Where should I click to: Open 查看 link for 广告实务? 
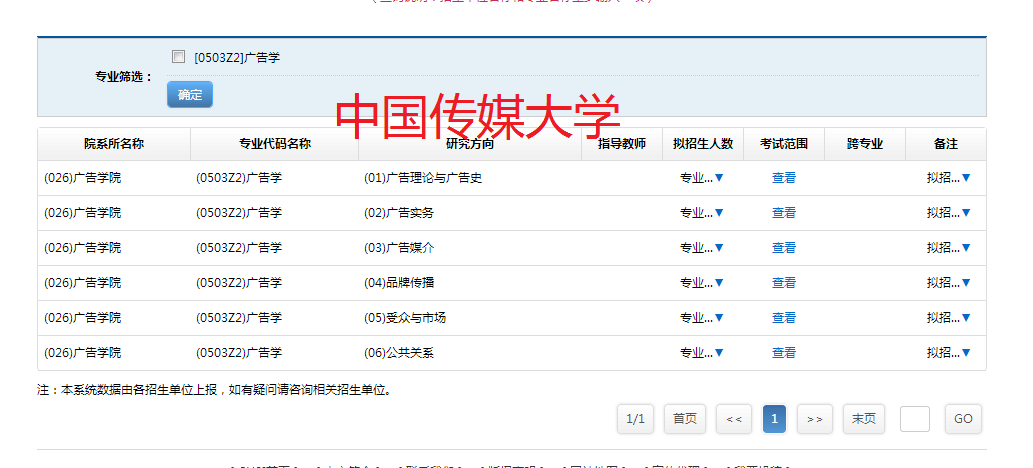[784, 213]
